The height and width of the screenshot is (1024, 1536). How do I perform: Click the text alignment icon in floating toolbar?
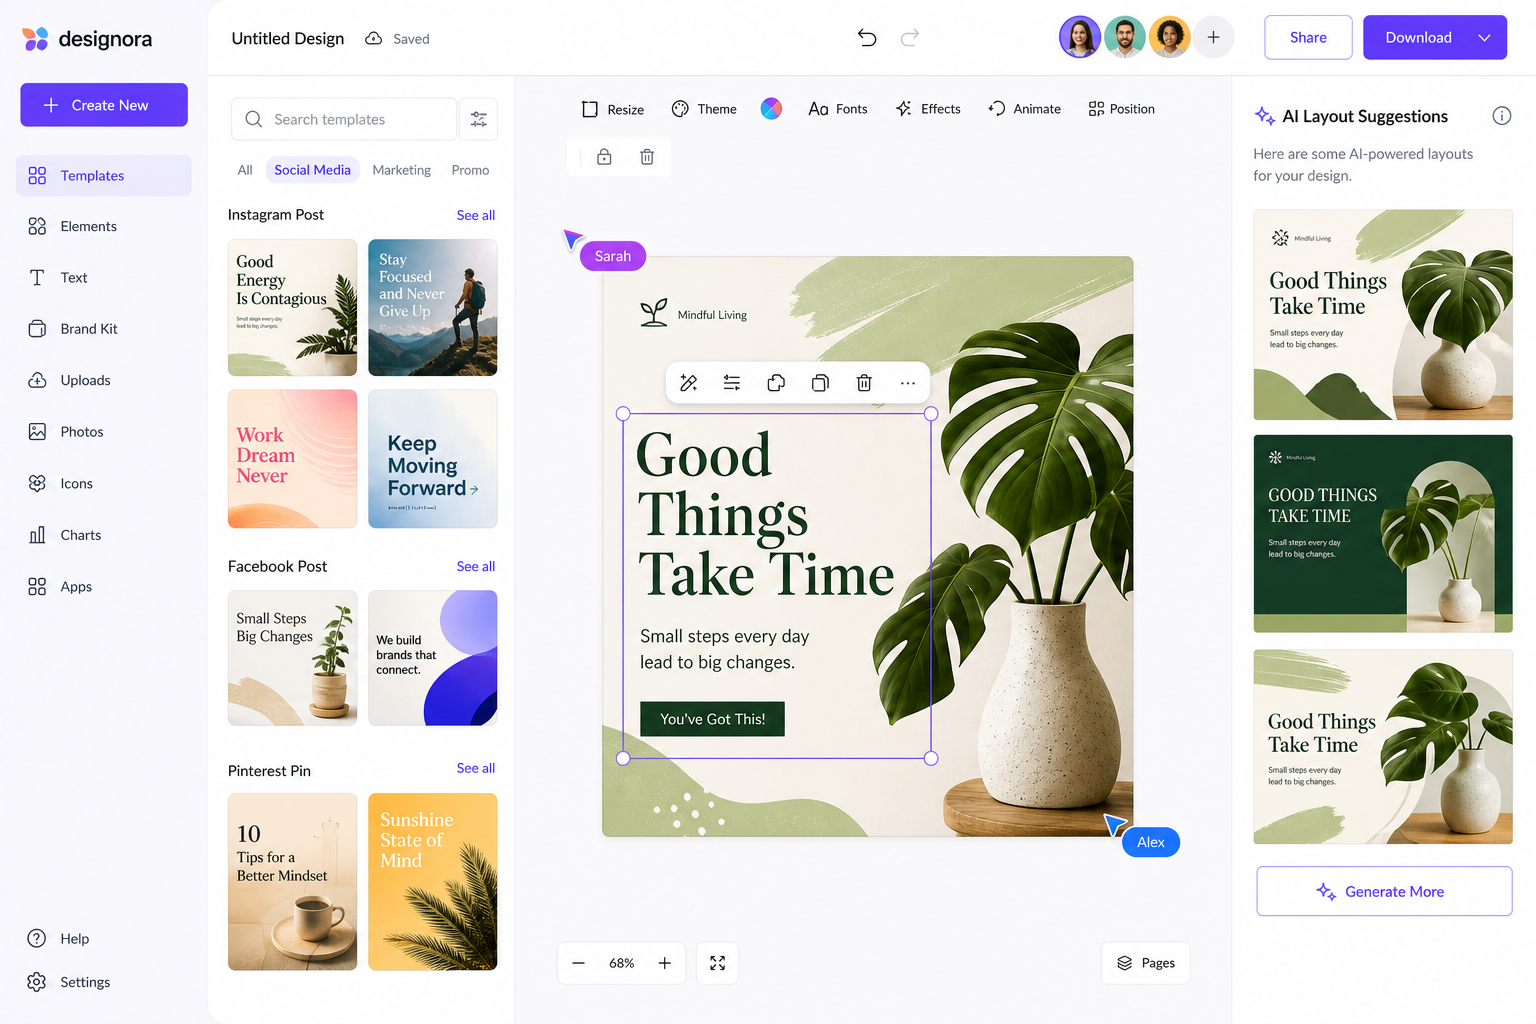(732, 383)
